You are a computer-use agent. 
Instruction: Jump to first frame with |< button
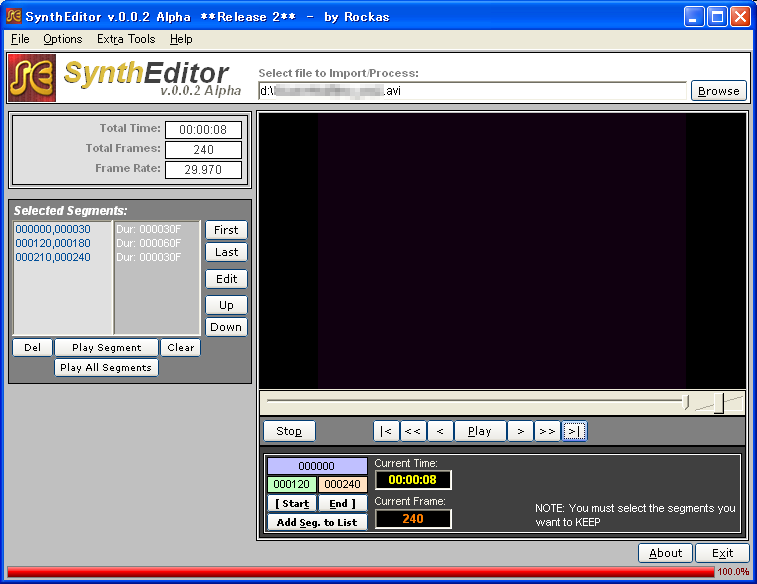[386, 431]
